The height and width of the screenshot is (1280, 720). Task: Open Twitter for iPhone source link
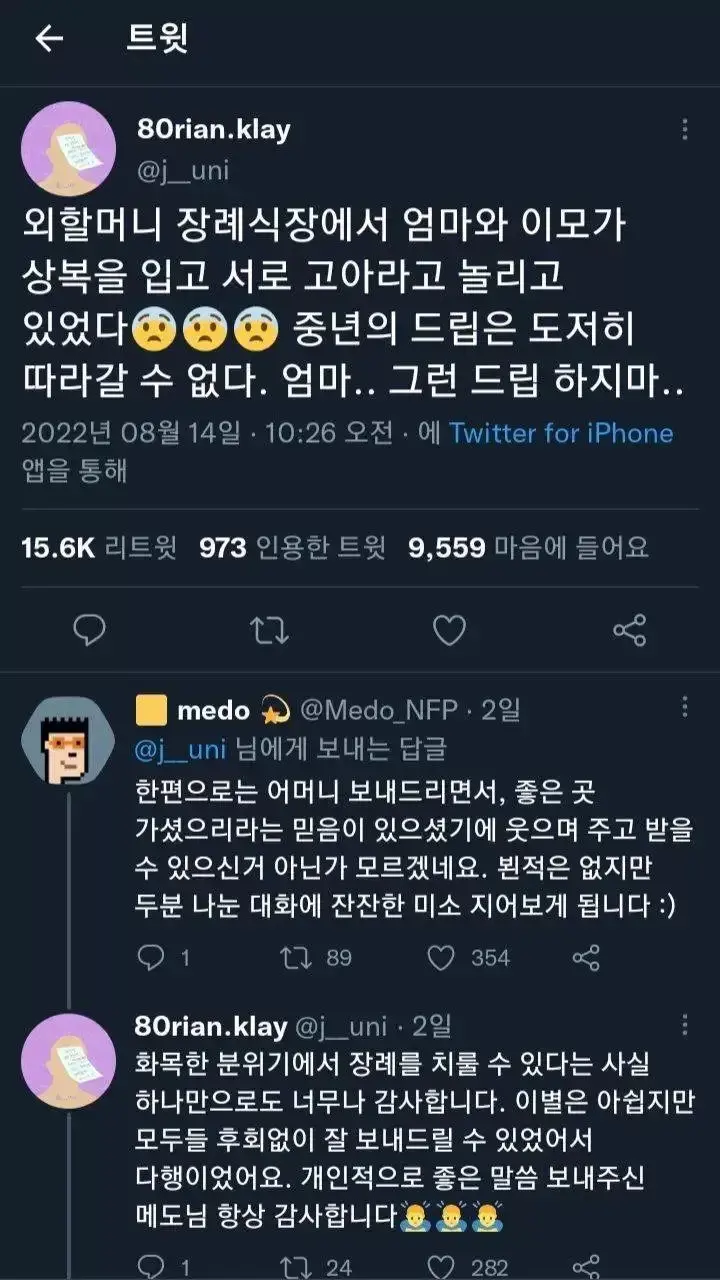[561, 433]
